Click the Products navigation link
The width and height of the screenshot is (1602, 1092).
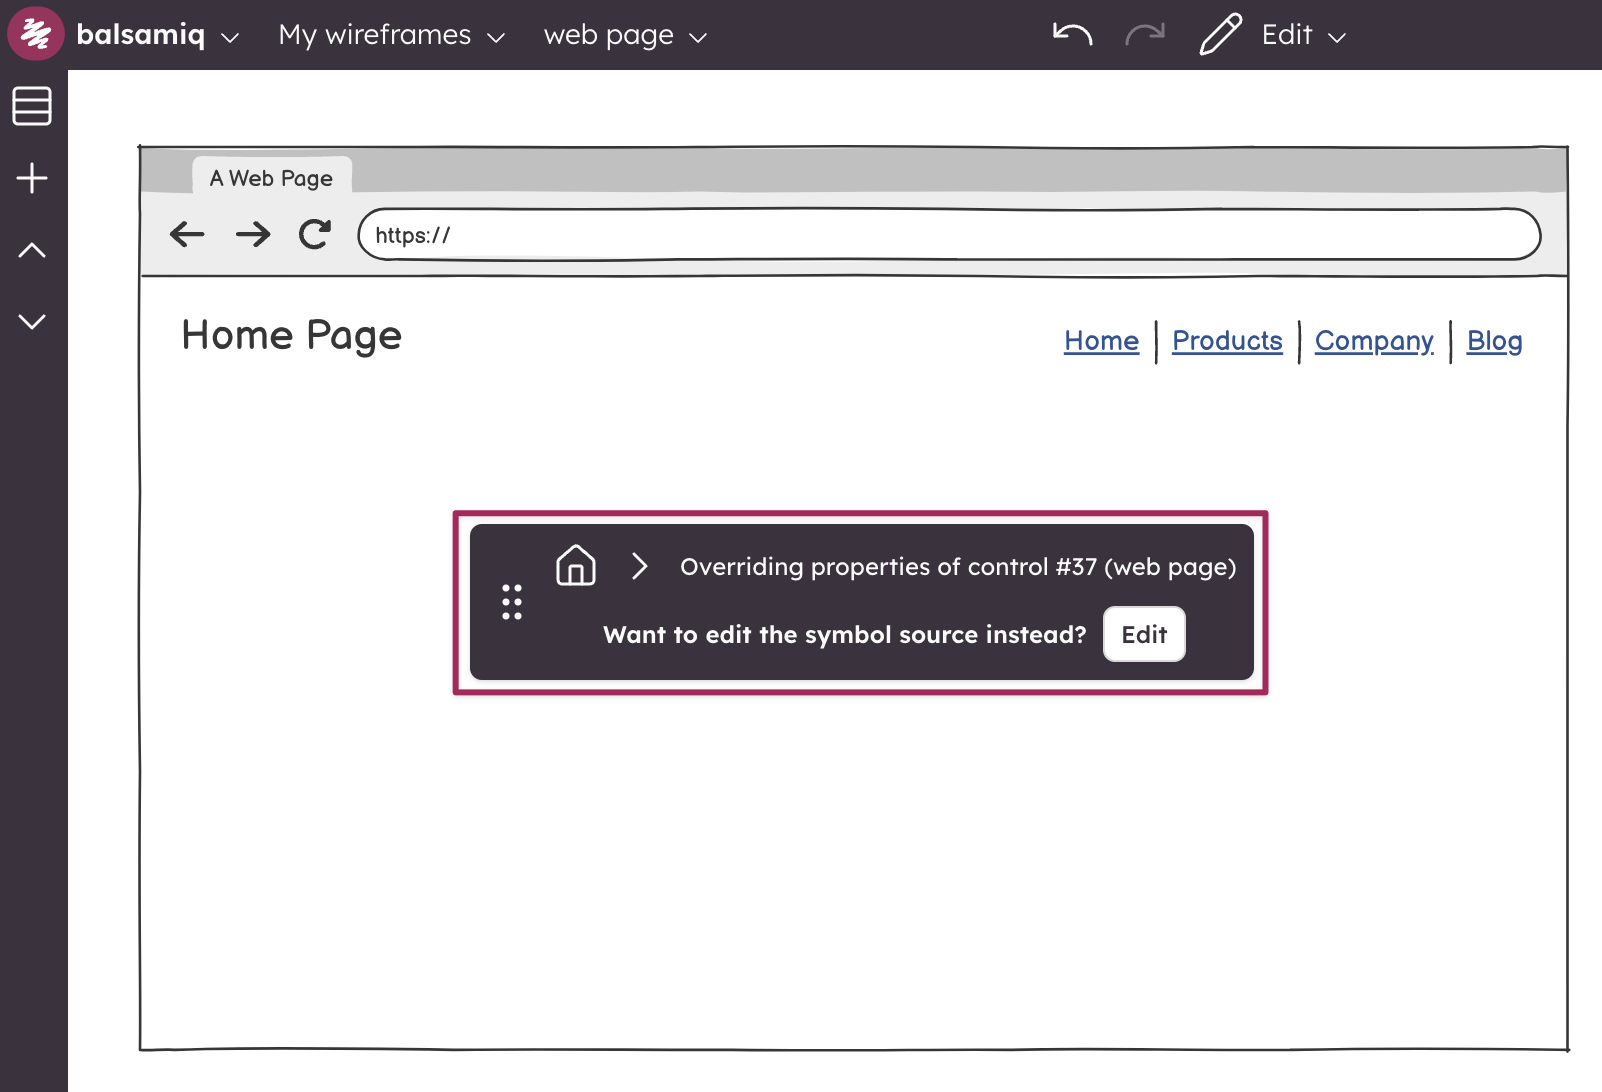(1227, 341)
